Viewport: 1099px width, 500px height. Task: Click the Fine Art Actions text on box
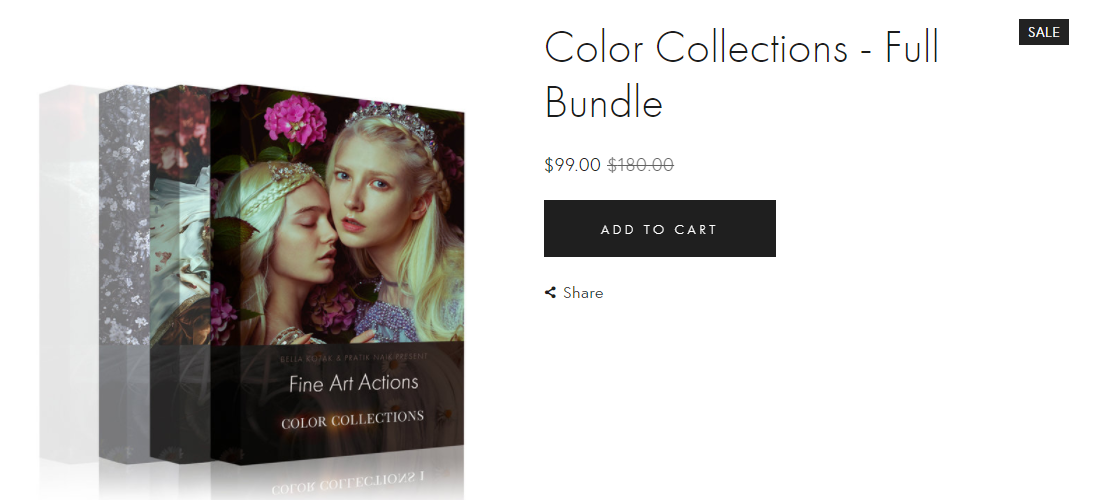pyautogui.click(x=353, y=383)
